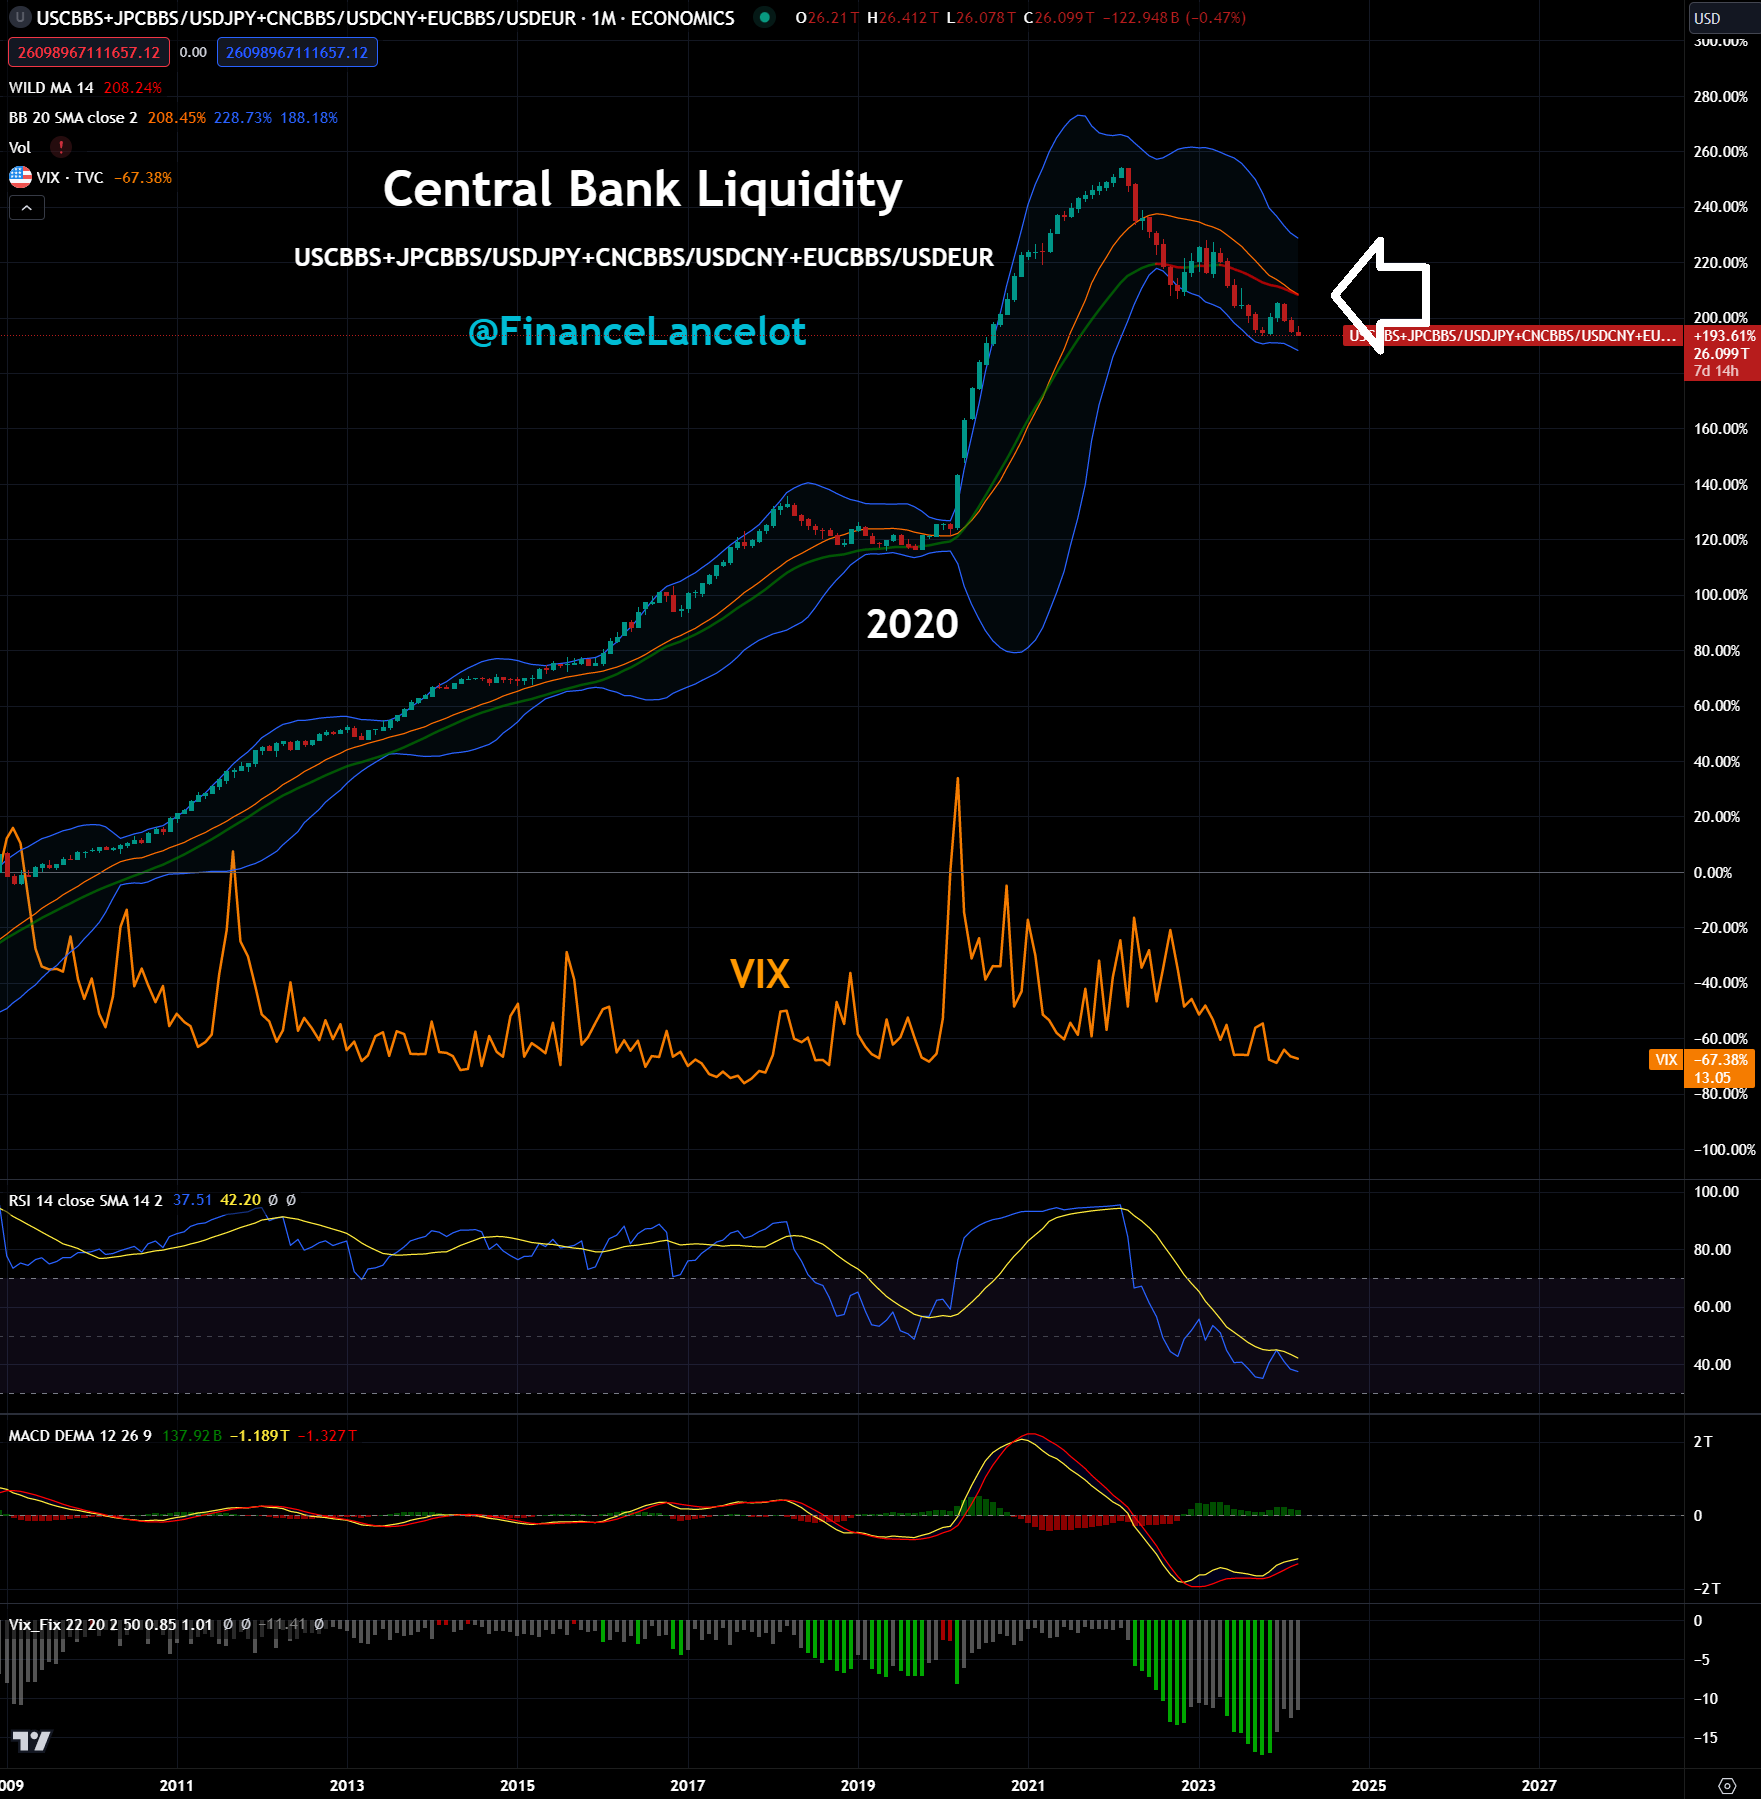Select the Vix_Fix indicator legend
Screen dimensions: 1761x1799
[110, 1624]
